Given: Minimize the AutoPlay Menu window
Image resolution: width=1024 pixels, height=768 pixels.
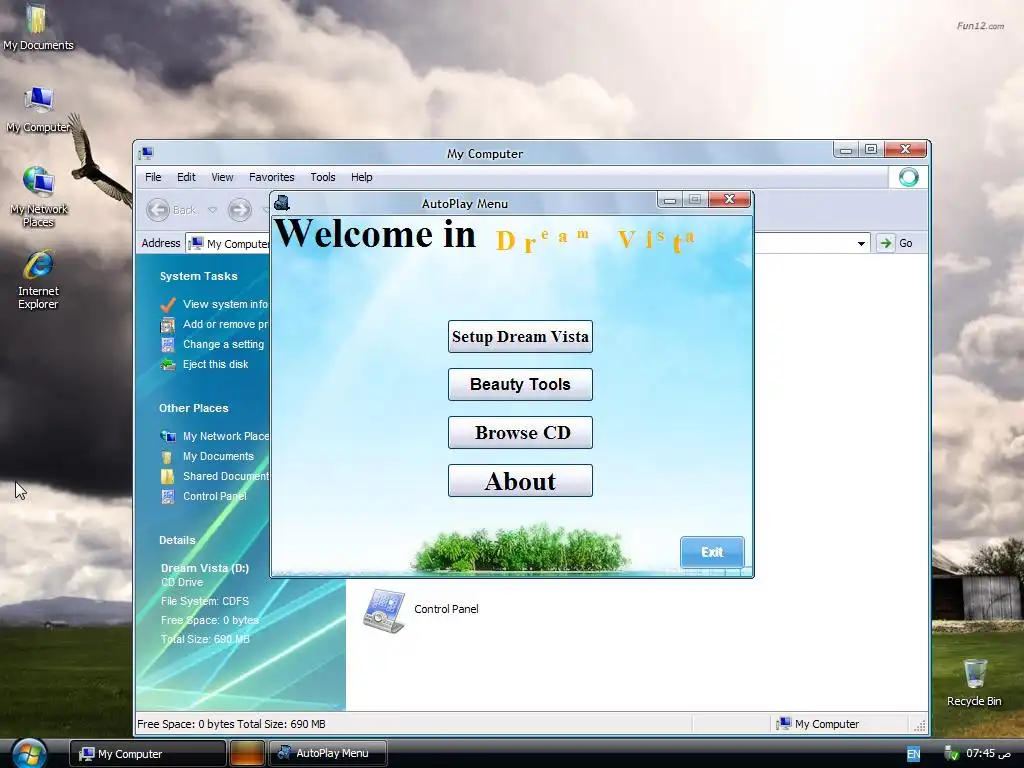Looking at the screenshot, I should (x=669, y=200).
